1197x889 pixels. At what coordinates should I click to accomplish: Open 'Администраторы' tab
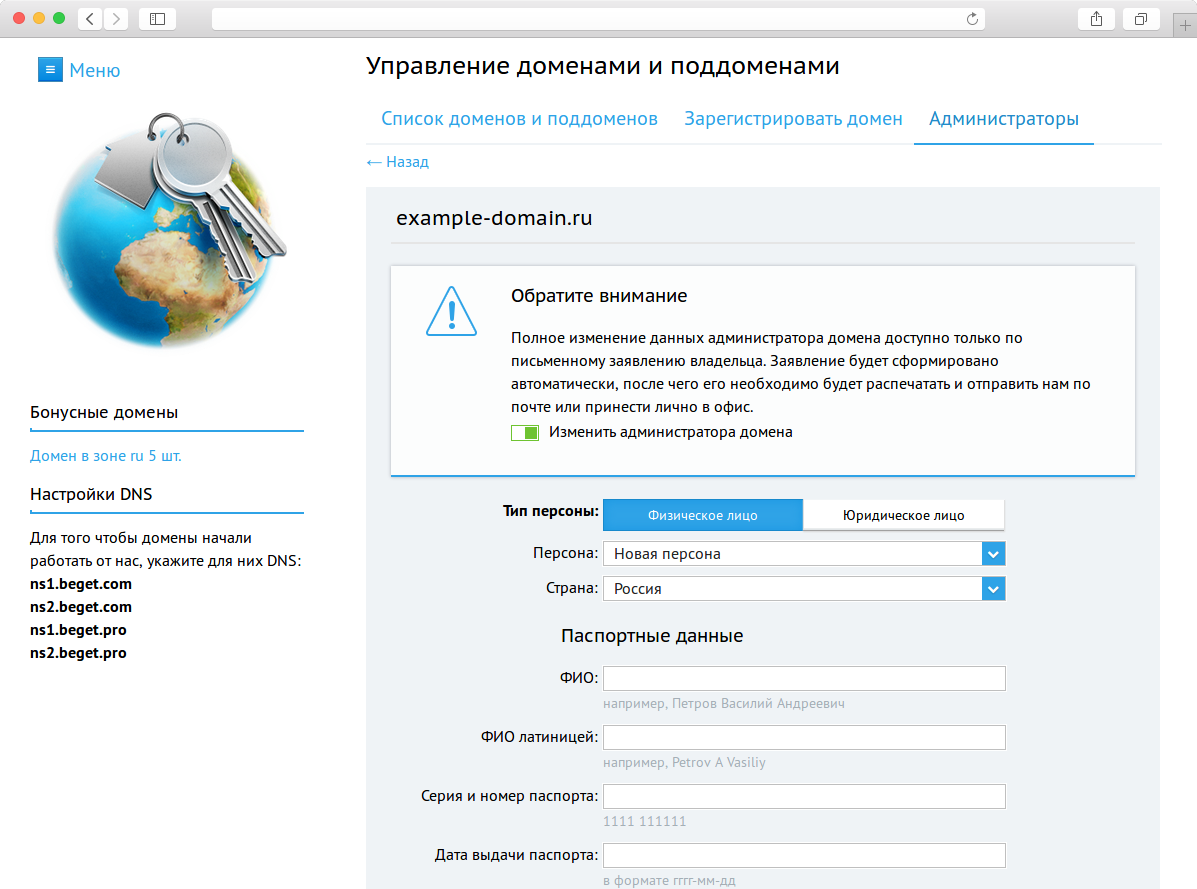(x=1004, y=119)
